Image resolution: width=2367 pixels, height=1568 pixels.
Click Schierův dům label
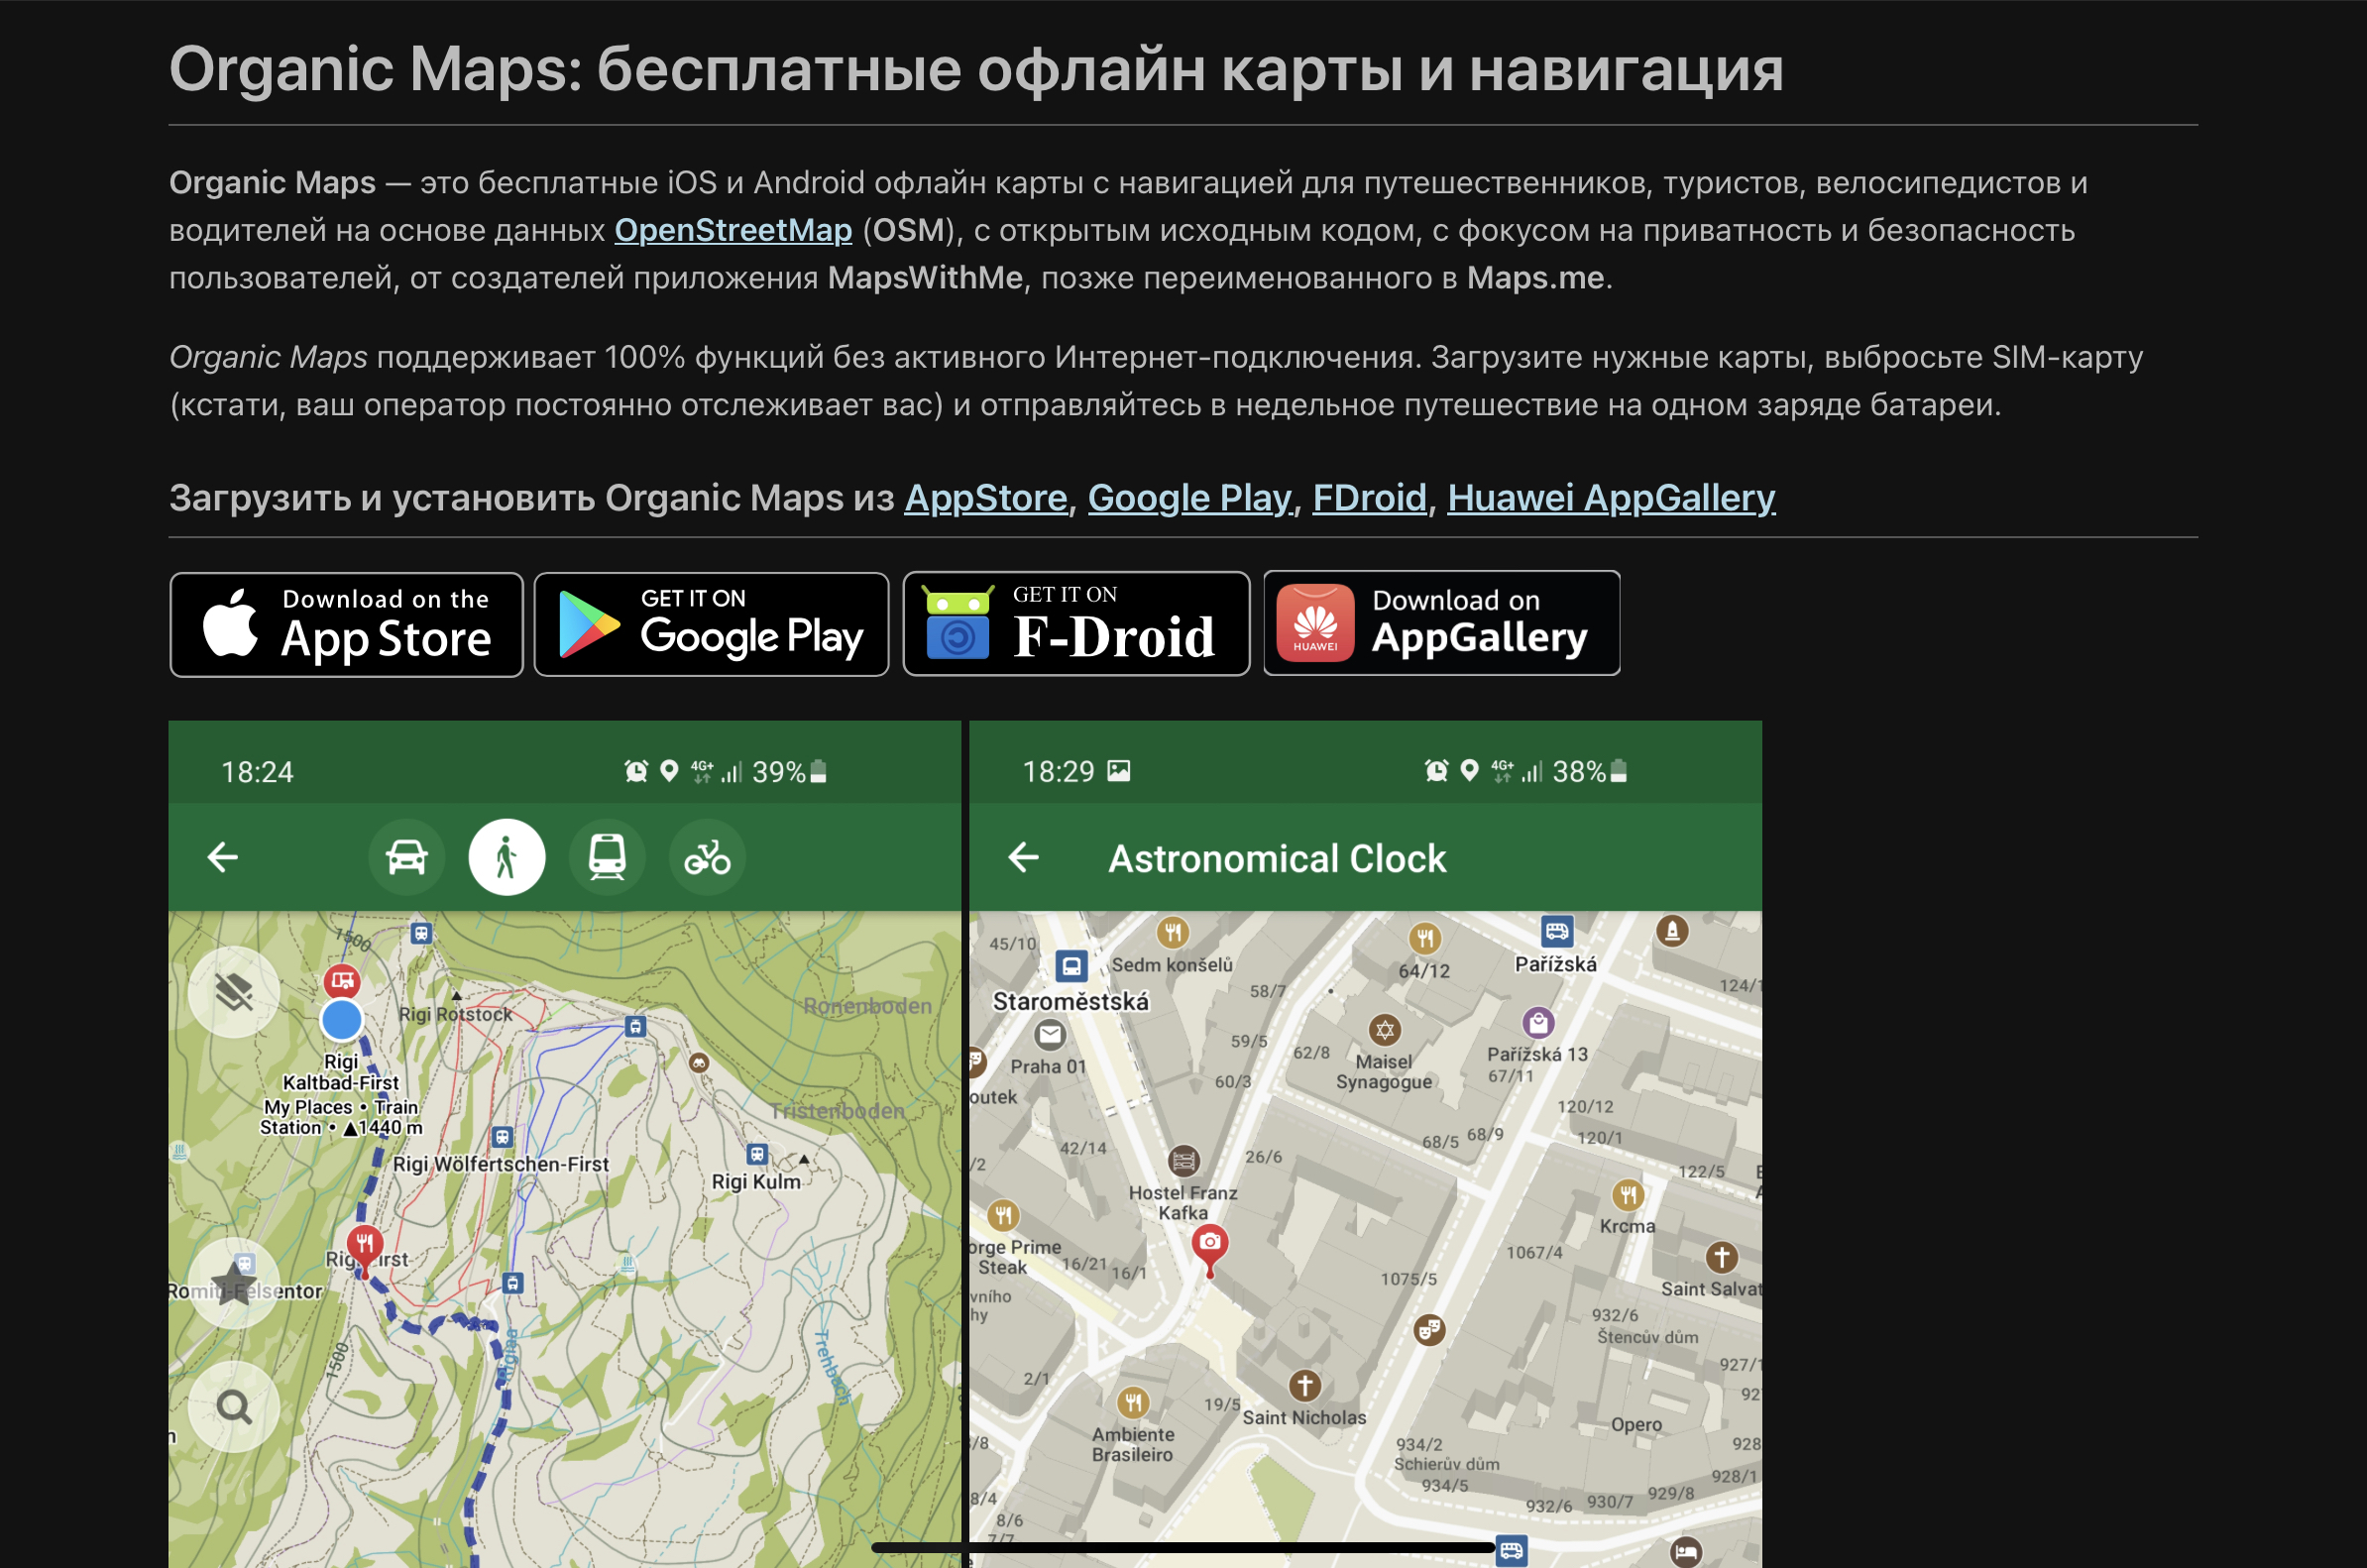(1447, 1464)
